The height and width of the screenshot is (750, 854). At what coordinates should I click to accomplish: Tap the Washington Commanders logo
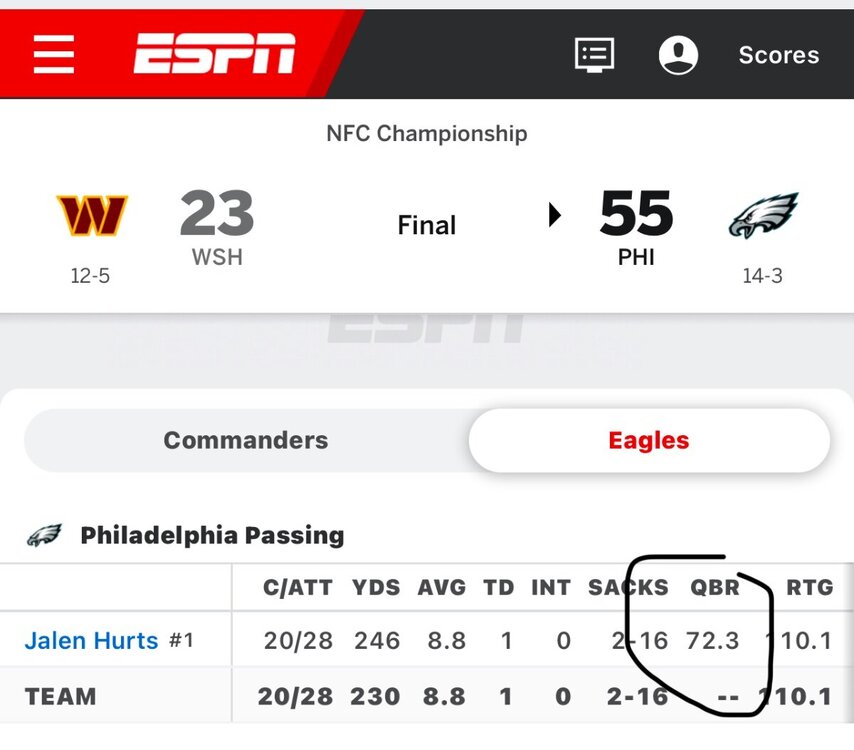coord(91,215)
